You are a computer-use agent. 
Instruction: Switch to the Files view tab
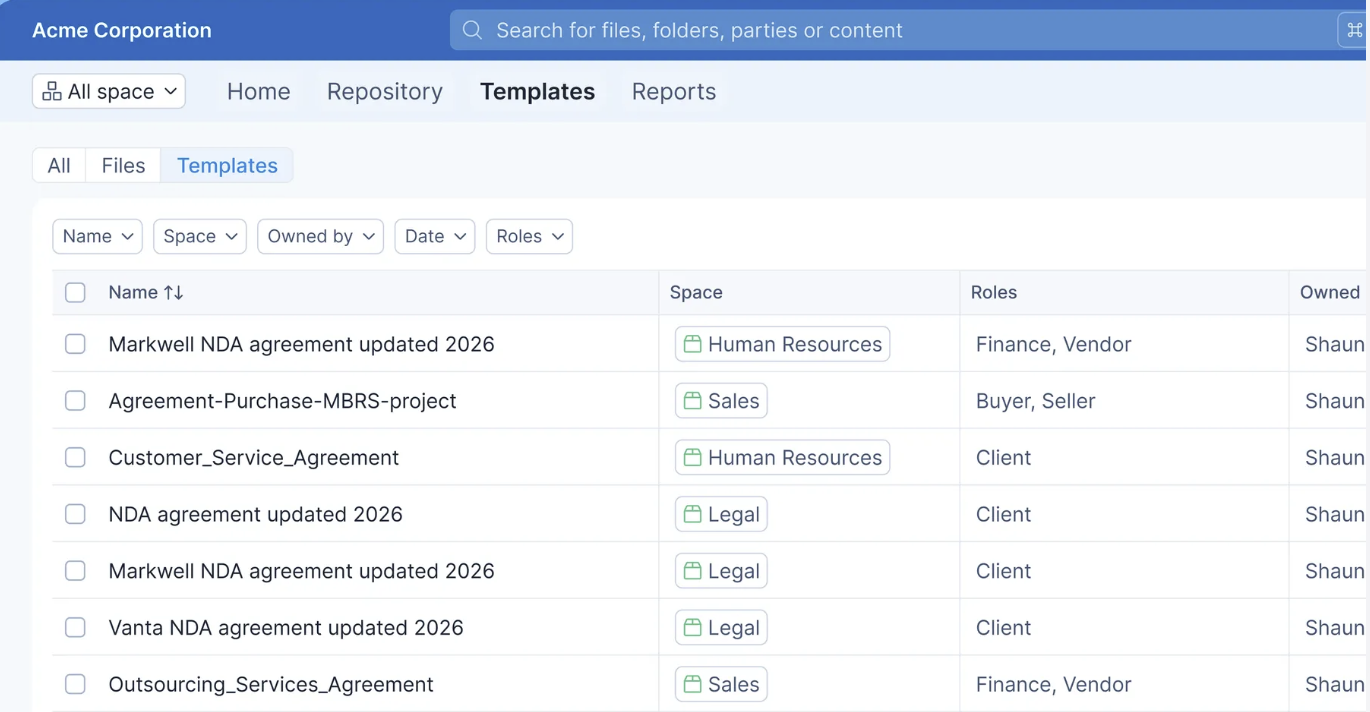[123, 165]
